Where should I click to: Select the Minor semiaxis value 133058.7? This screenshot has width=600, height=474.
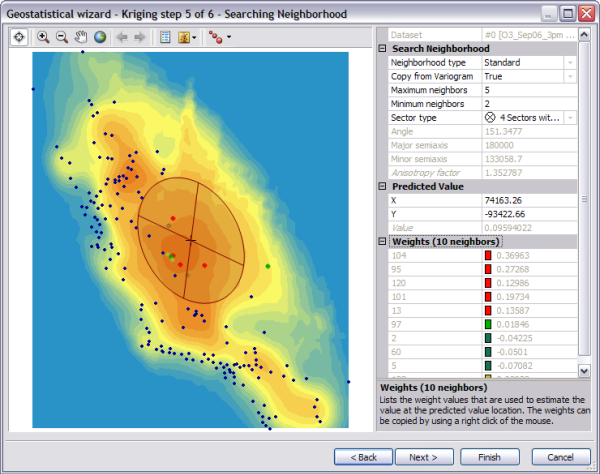tap(503, 159)
